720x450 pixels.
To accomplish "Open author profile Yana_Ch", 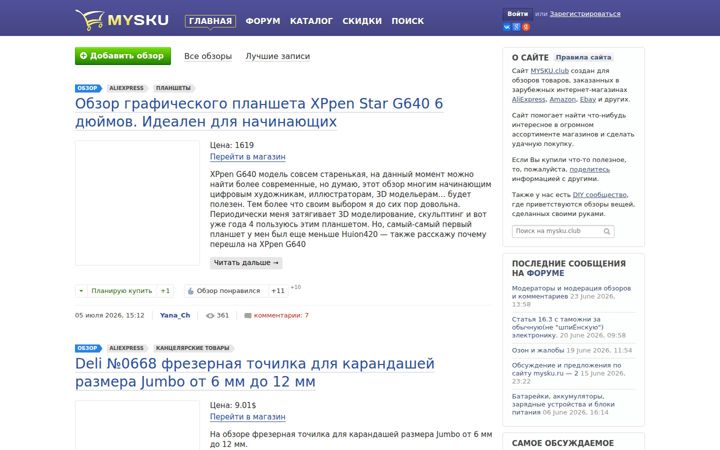I will pos(175,315).
